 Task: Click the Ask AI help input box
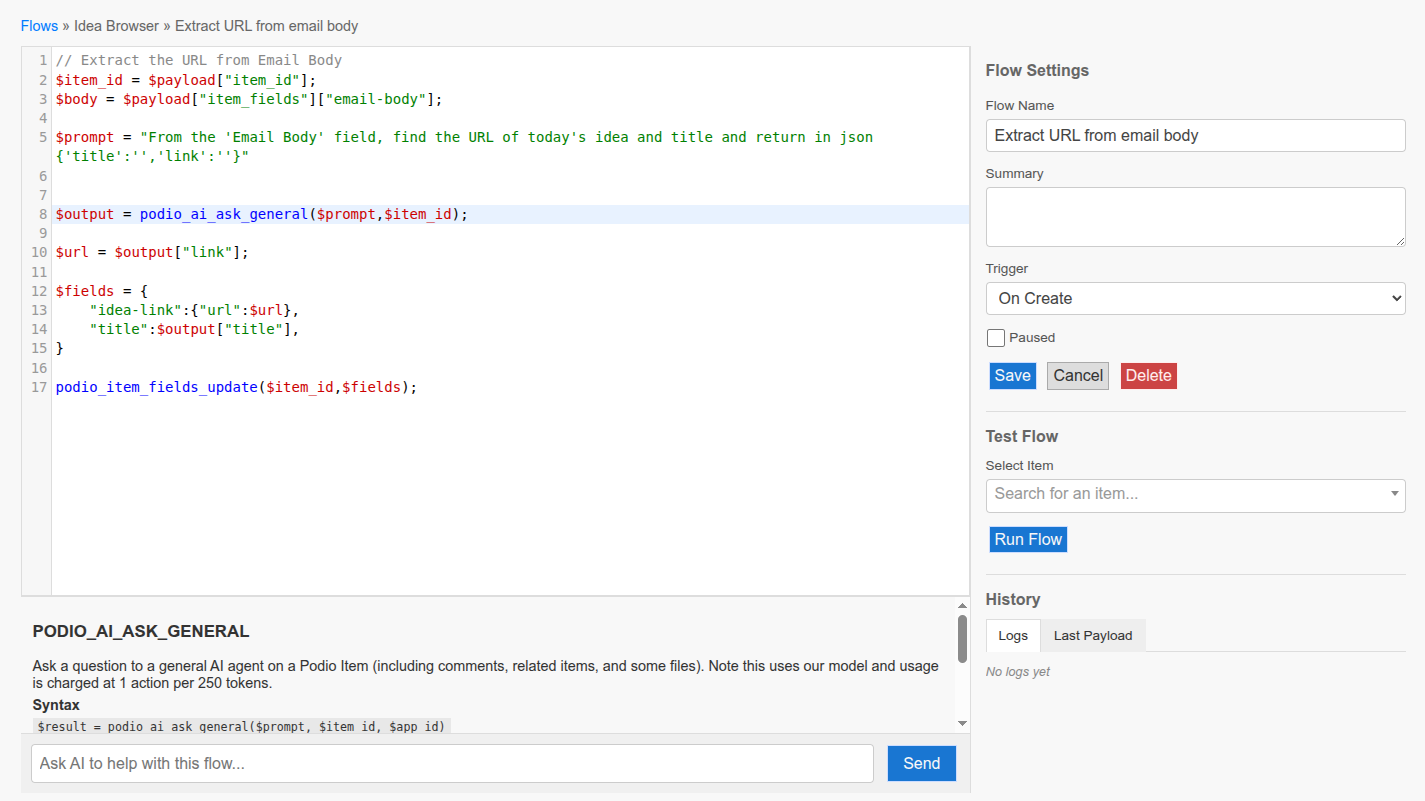point(452,764)
